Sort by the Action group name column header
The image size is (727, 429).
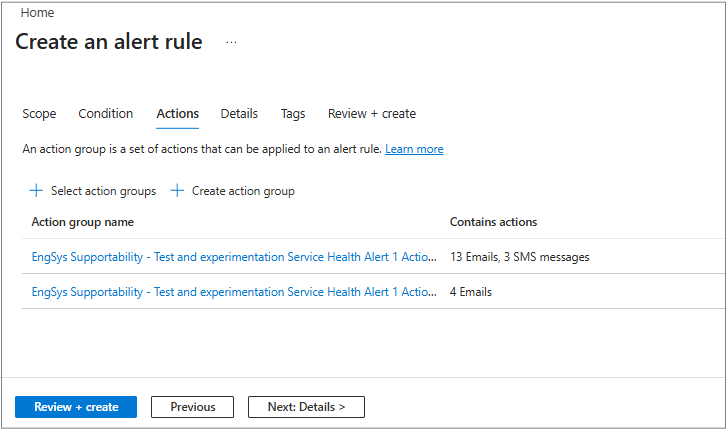pyautogui.click(x=83, y=222)
